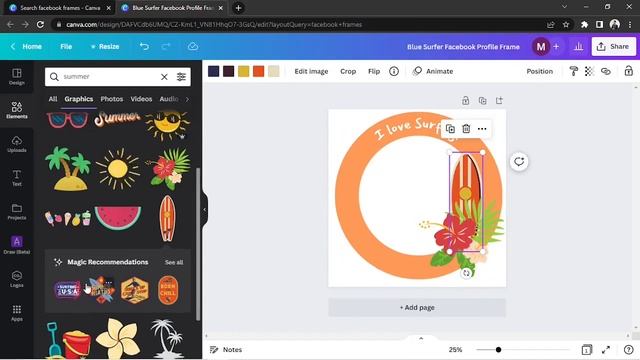Click Add page button
The width and height of the screenshot is (640, 360).
click(417, 307)
